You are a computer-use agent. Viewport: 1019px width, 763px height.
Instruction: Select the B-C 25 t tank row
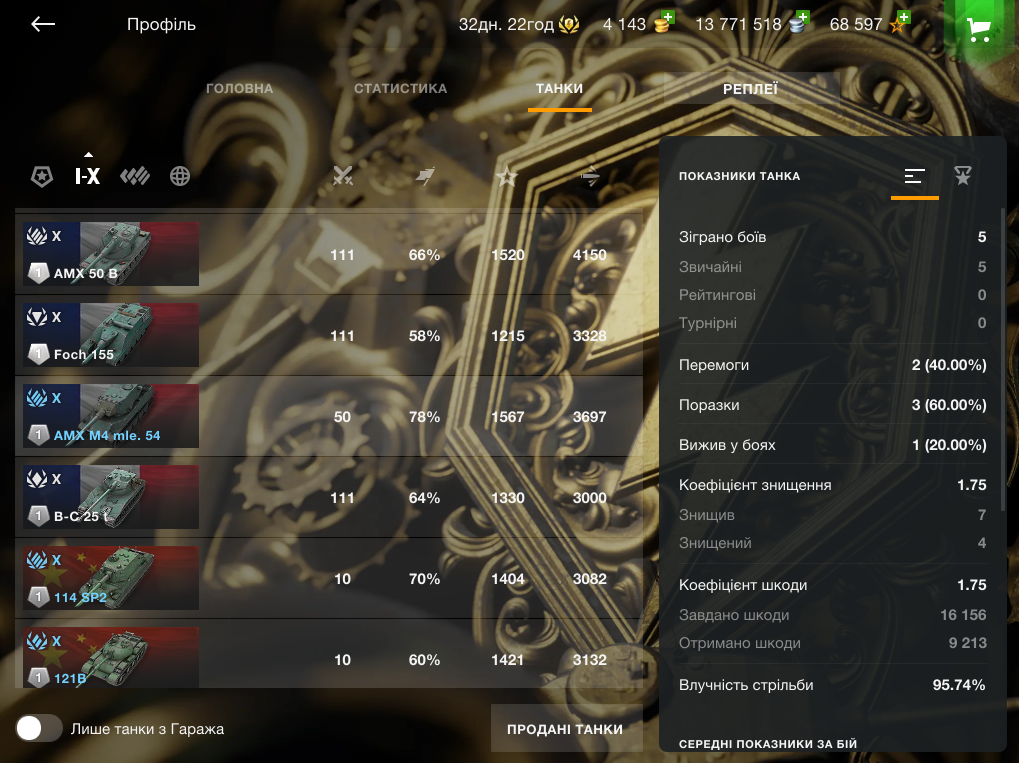[329, 497]
